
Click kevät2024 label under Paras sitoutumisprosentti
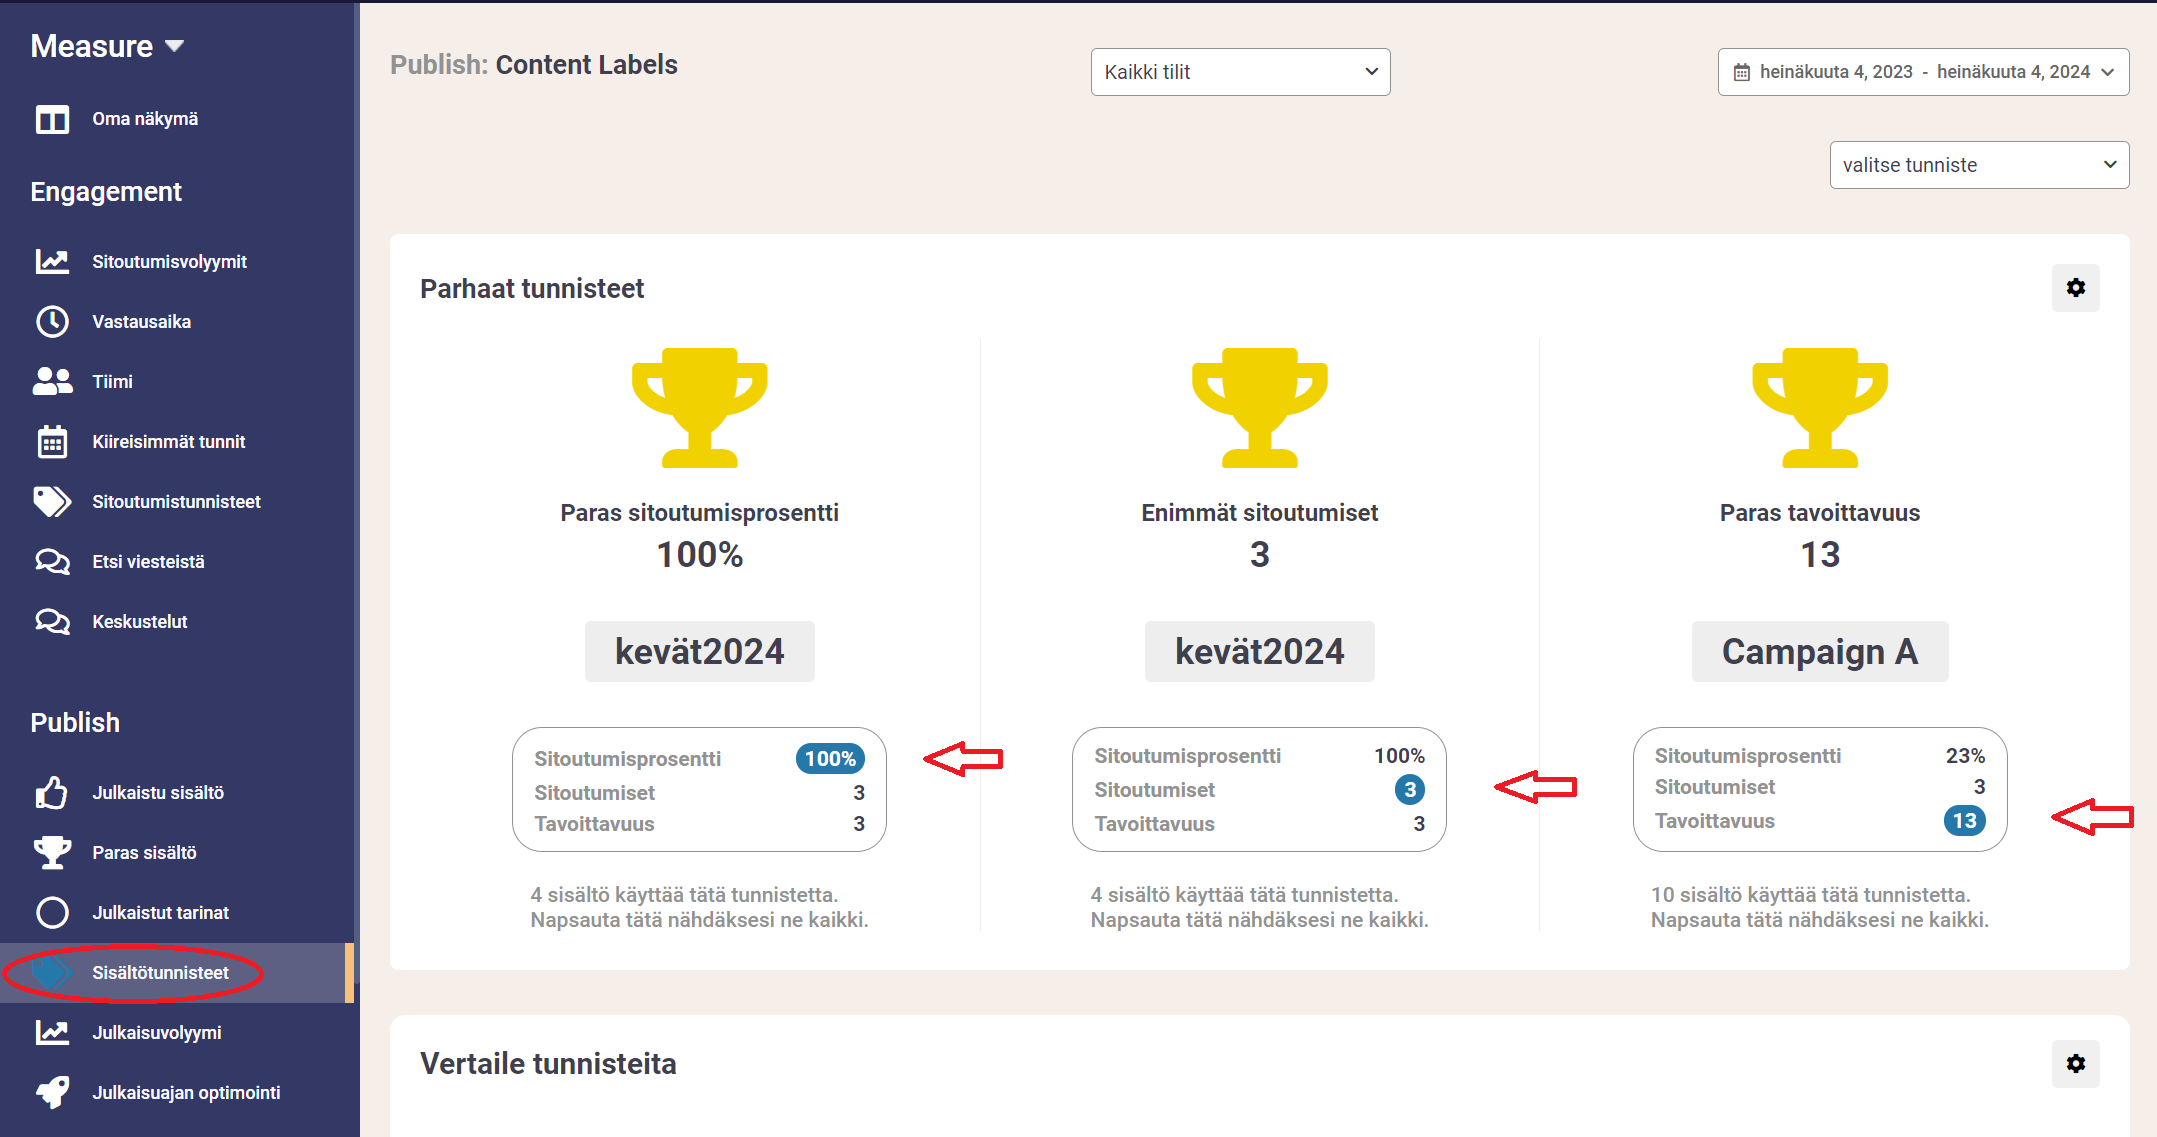pyautogui.click(x=699, y=652)
